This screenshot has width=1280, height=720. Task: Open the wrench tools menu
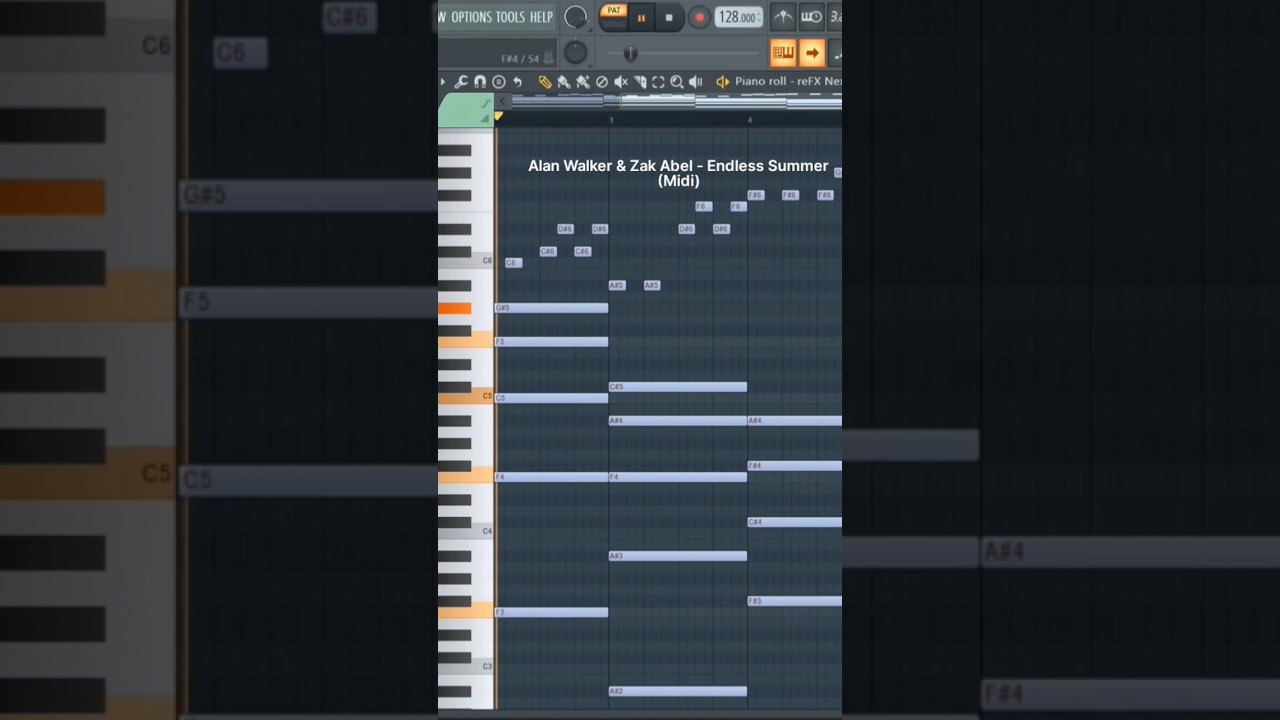461,82
